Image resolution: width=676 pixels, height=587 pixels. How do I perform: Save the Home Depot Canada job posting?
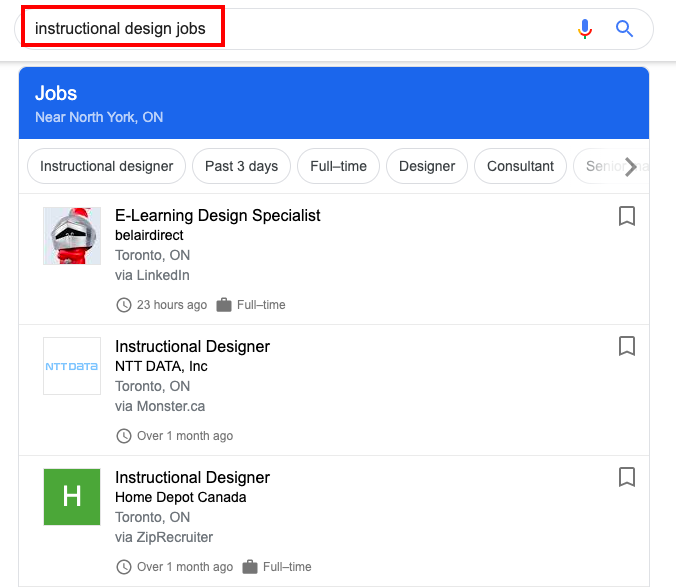pyautogui.click(x=627, y=477)
